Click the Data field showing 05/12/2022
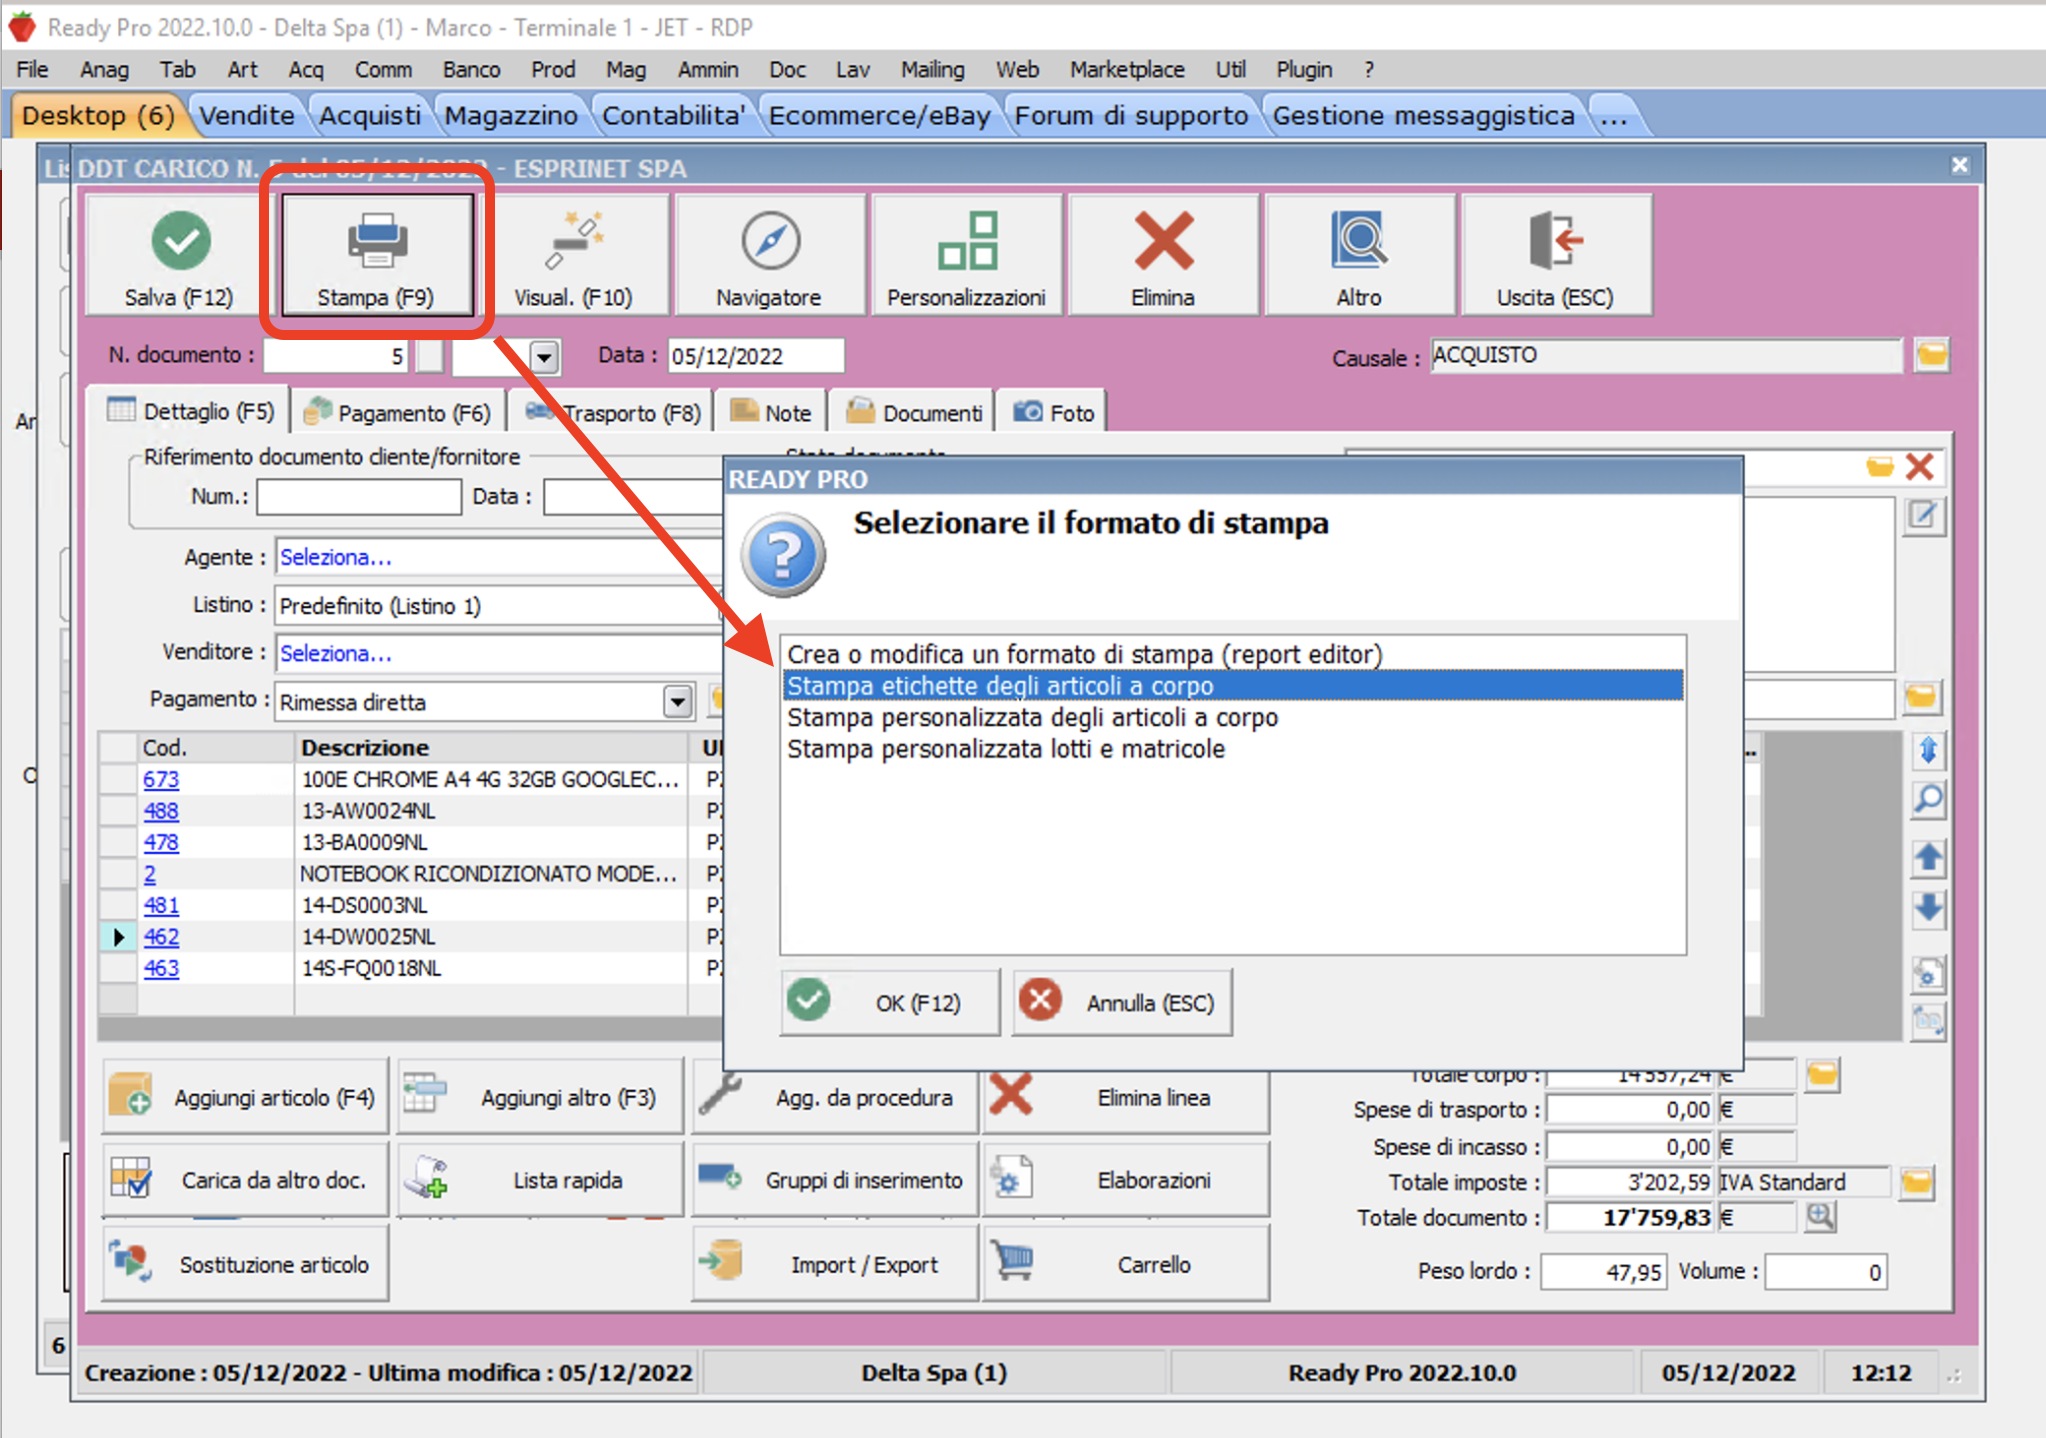 click(x=755, y=356)
